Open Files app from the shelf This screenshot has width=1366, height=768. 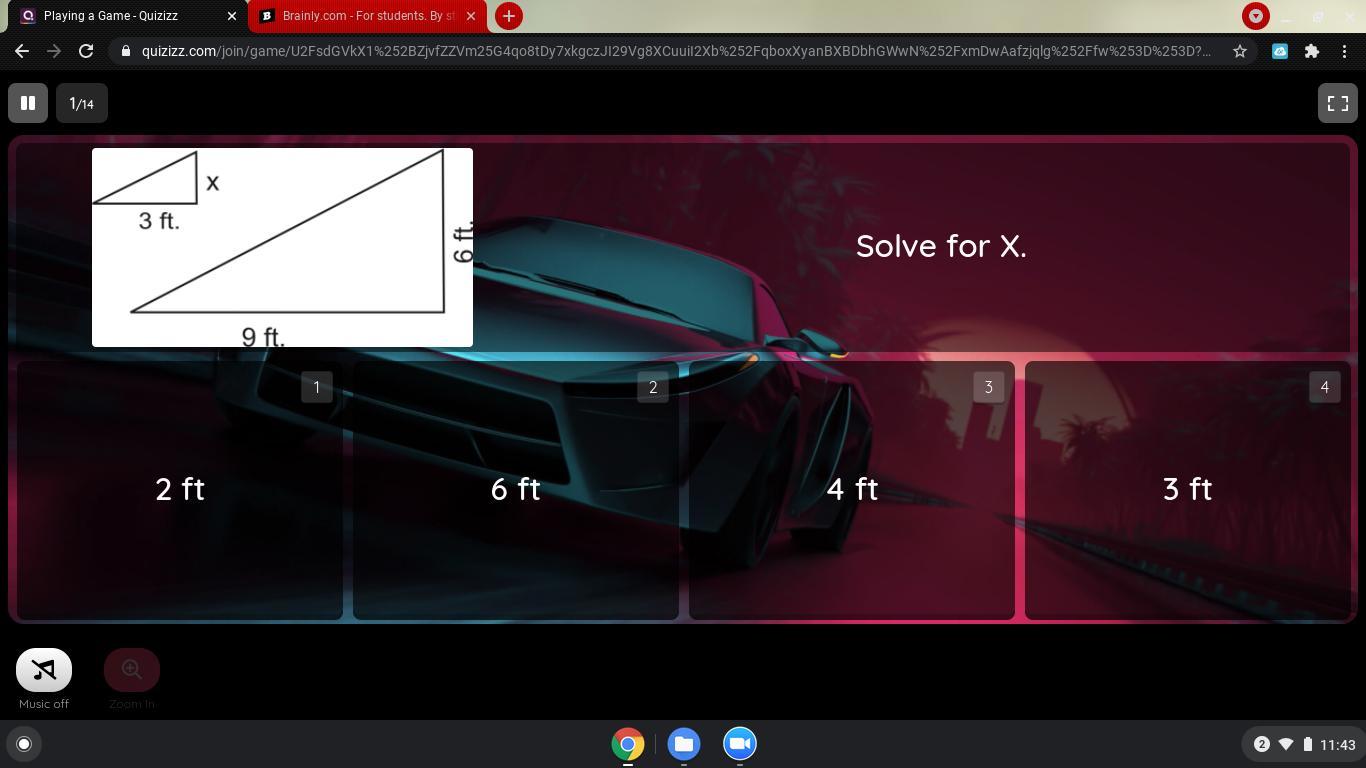pyautogui.click(x=684, y=744)
